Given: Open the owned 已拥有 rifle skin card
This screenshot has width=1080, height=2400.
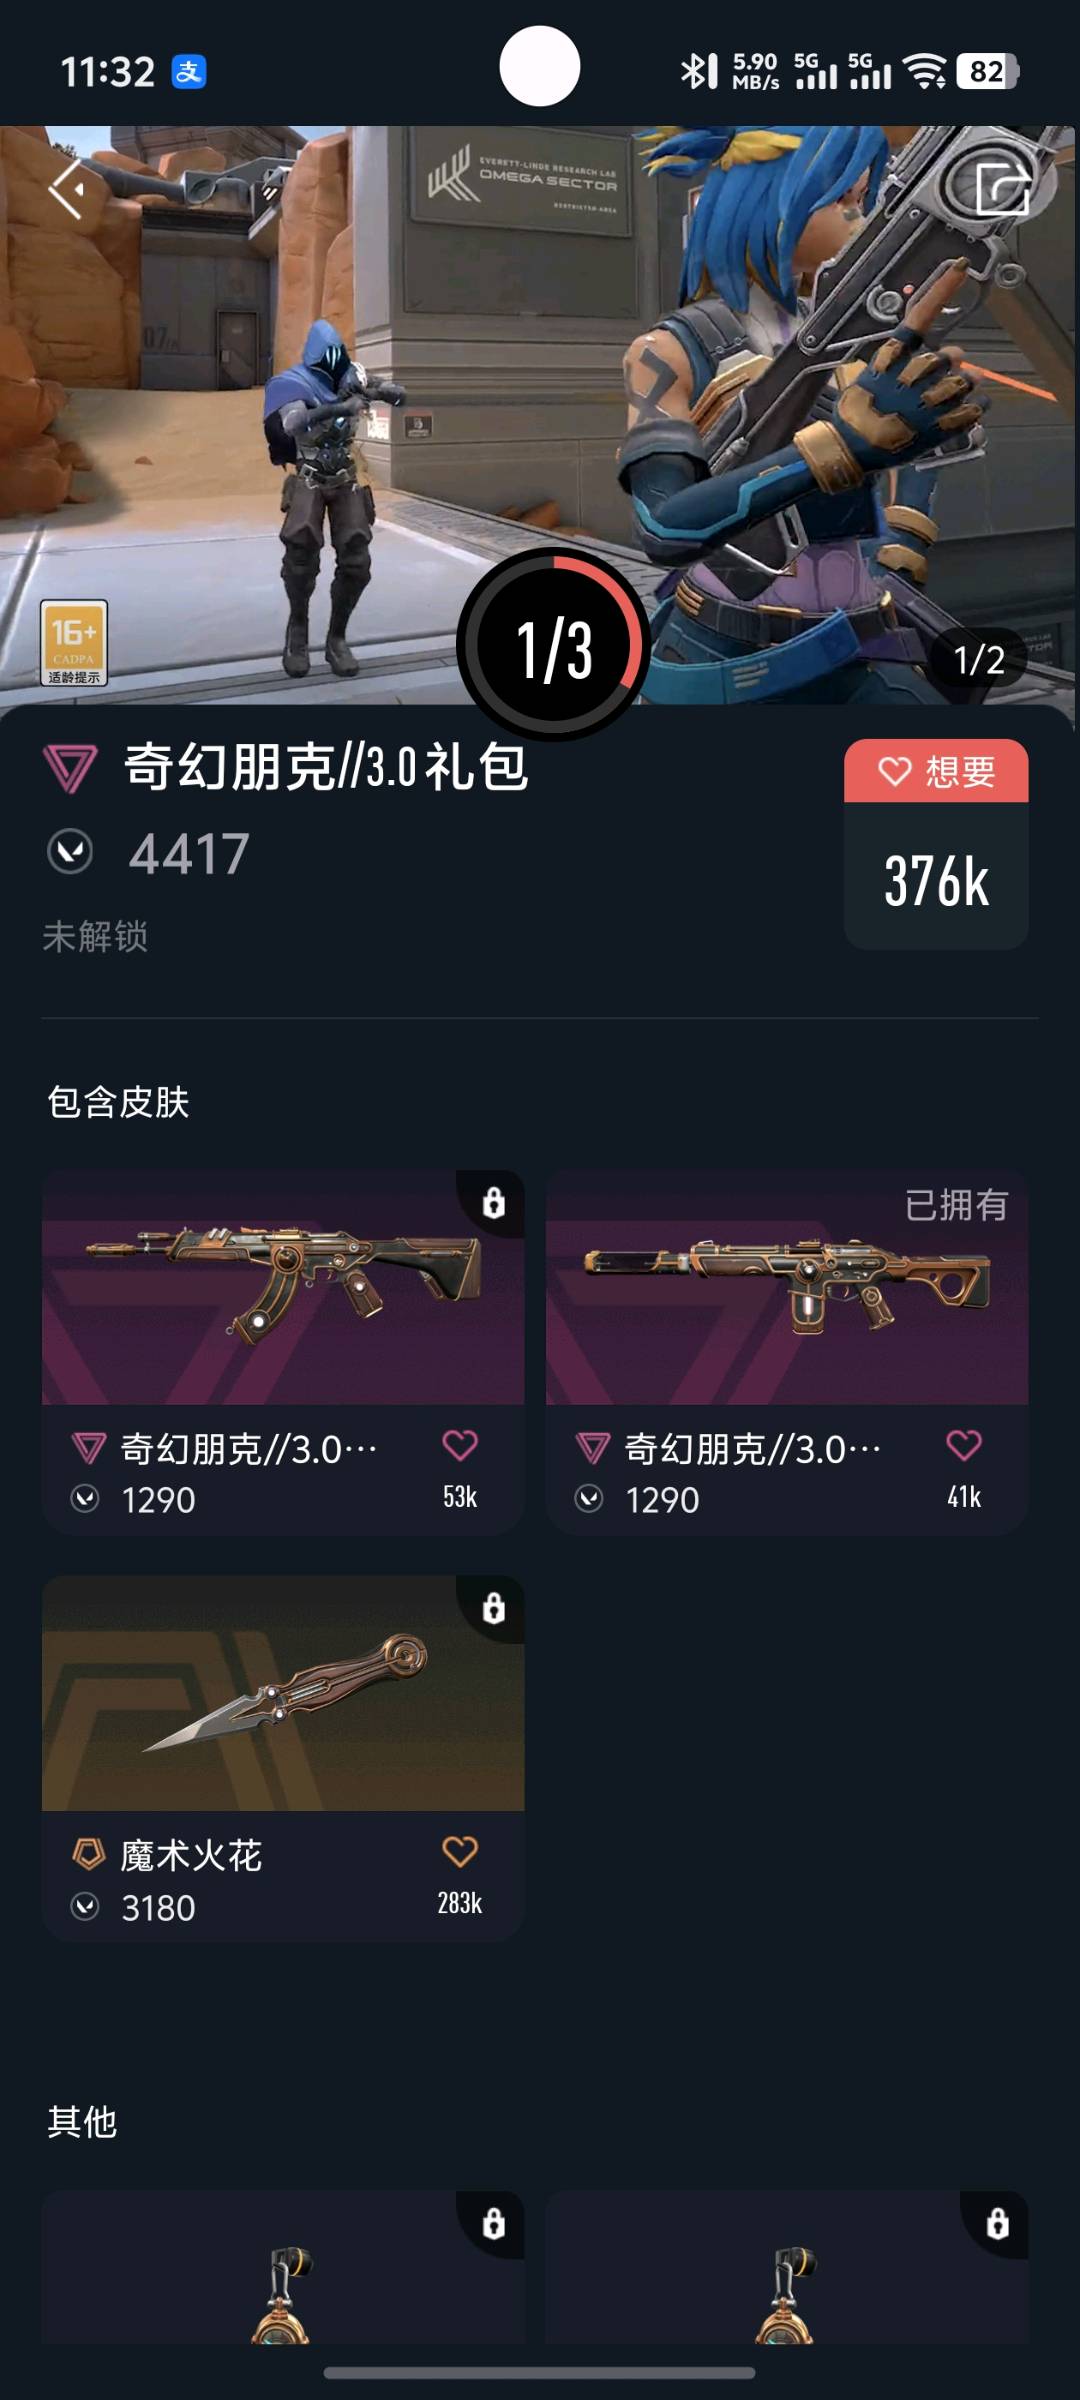Looking at the screenshot, I should coord(787,1352).
